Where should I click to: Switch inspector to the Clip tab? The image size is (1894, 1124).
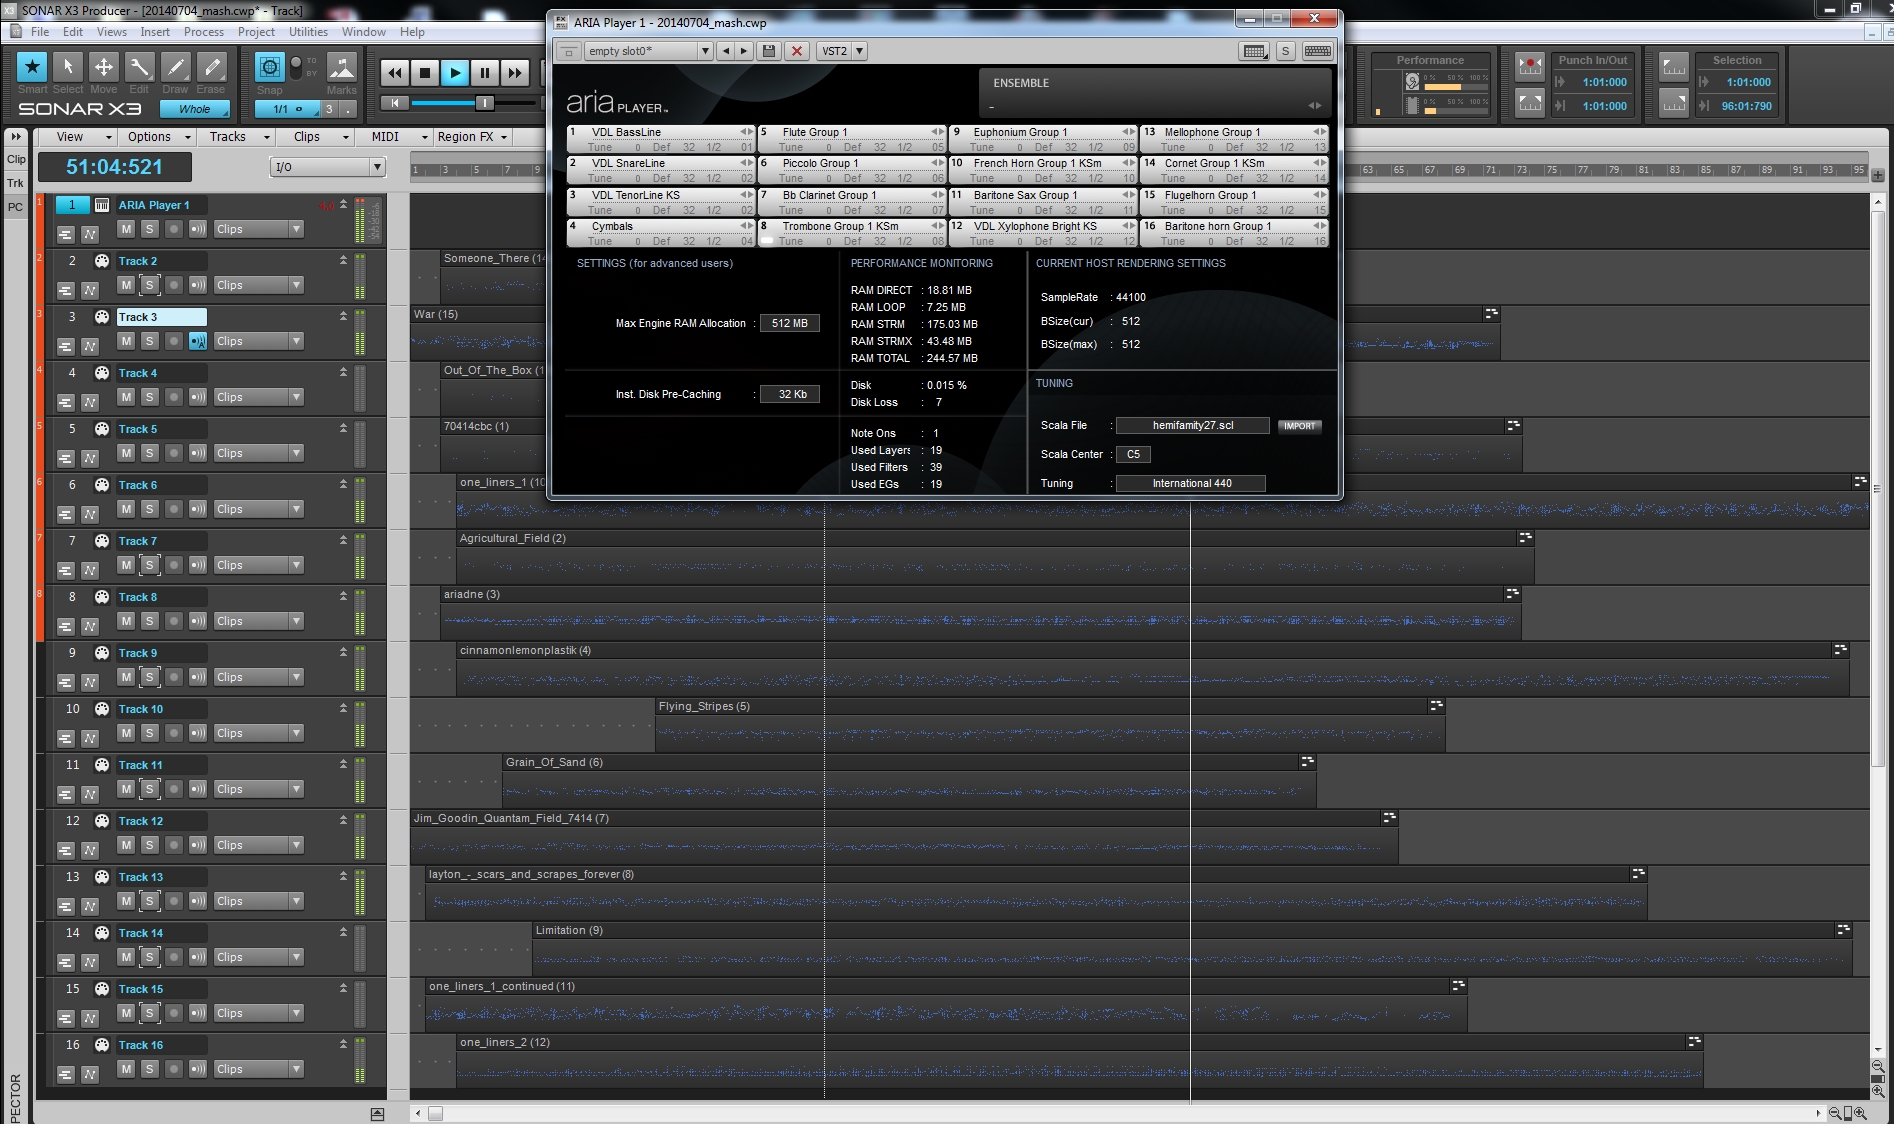tap(16, 159)
